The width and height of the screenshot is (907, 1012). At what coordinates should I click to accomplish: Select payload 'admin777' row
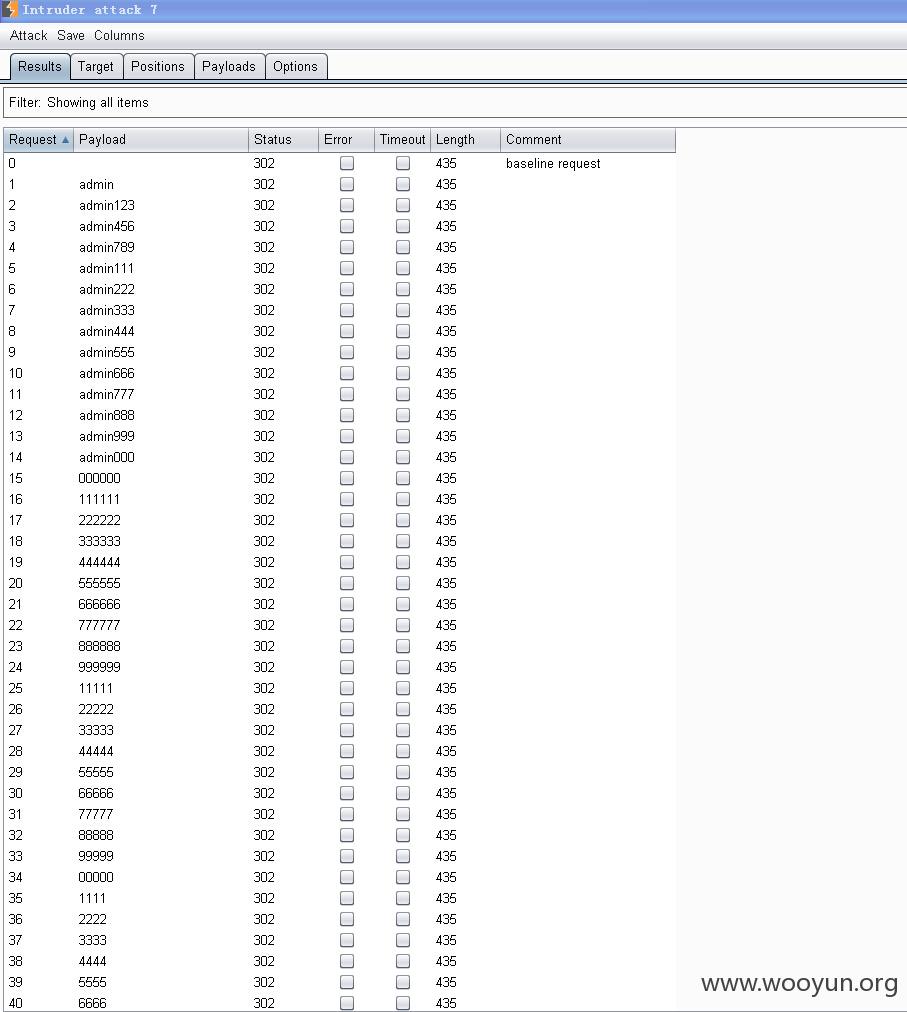coord(107,394)
